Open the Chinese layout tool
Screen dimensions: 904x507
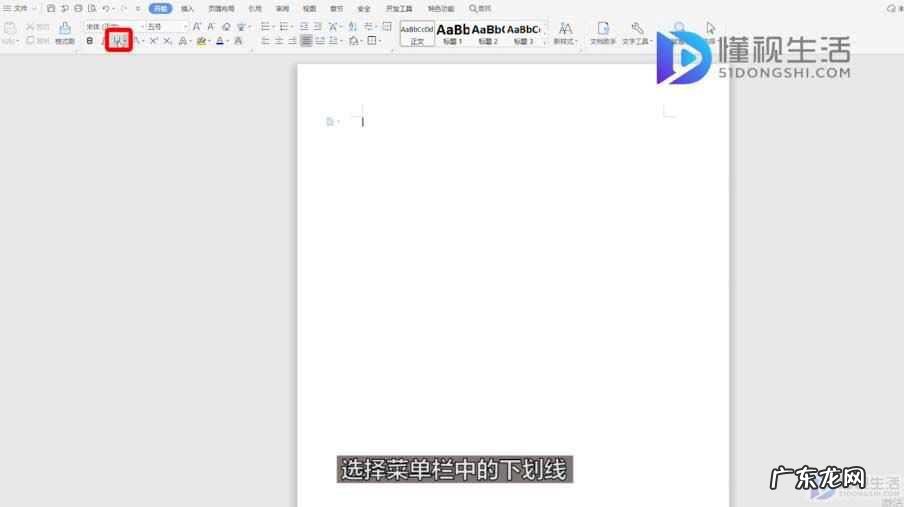tap(333, 27)
